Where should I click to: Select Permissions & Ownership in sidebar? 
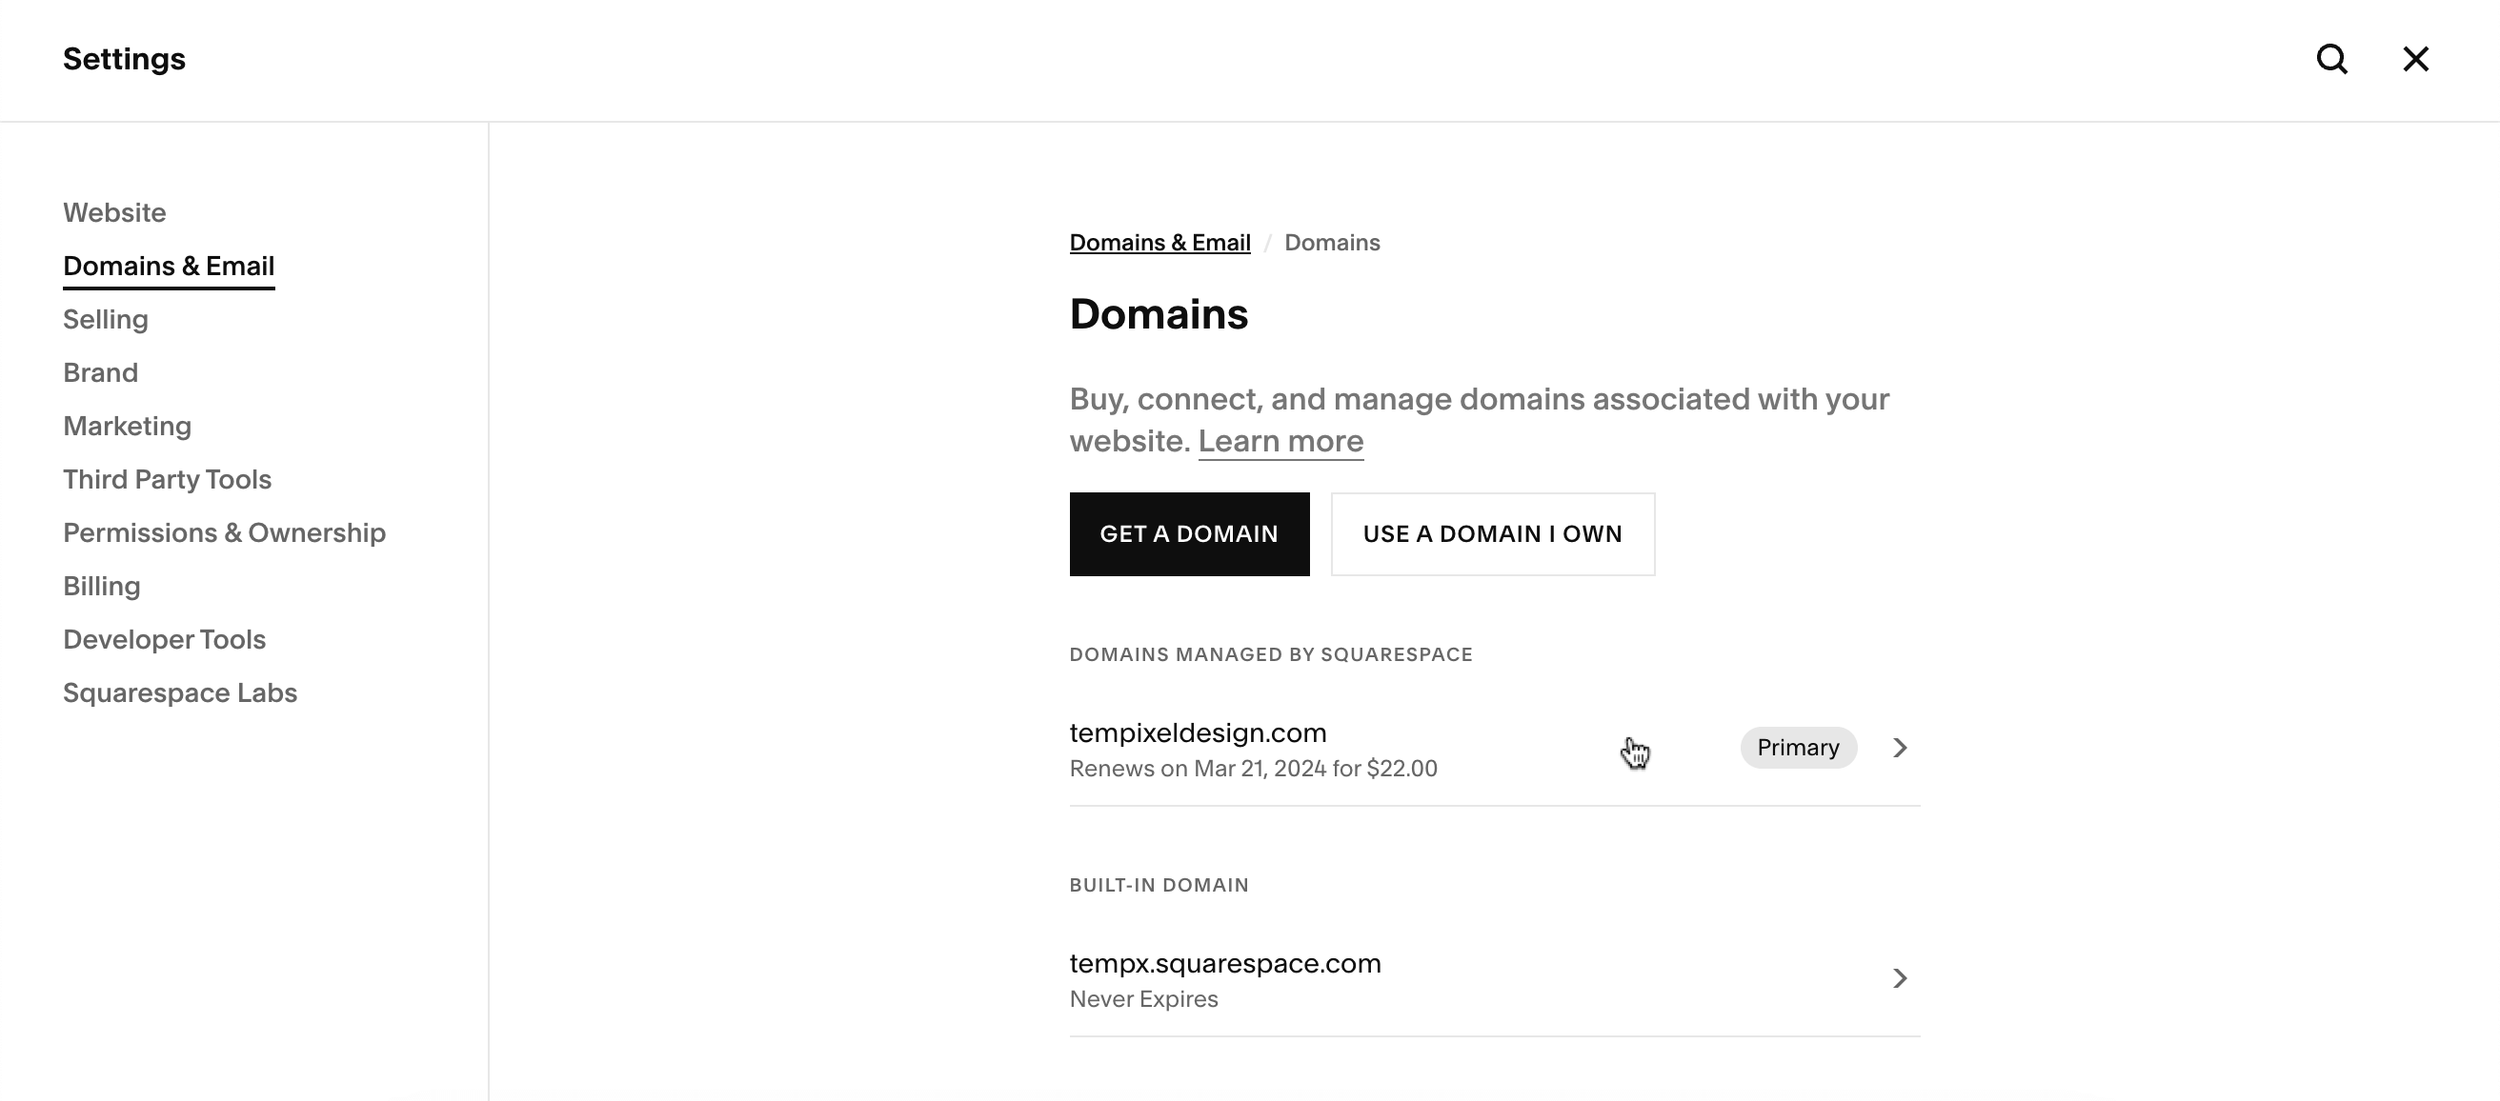(x=224, y=533)
